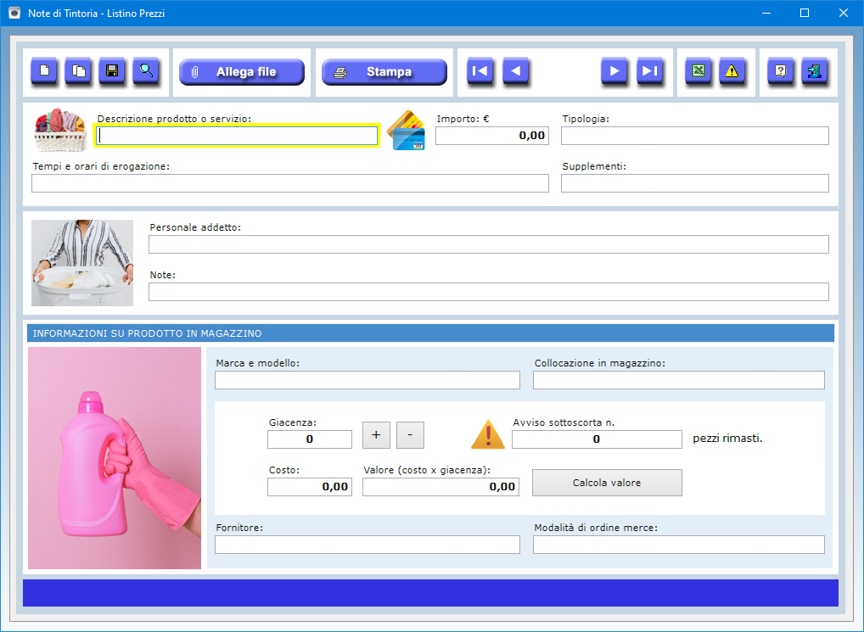Click the Tipologia field
Viewport: 864px width, 632px height.
point(695,136)
